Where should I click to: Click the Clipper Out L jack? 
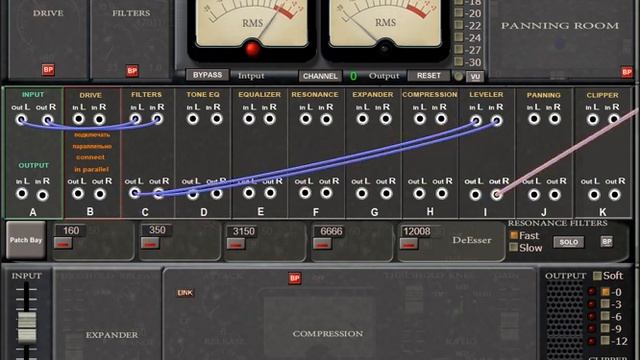point(594,195)
